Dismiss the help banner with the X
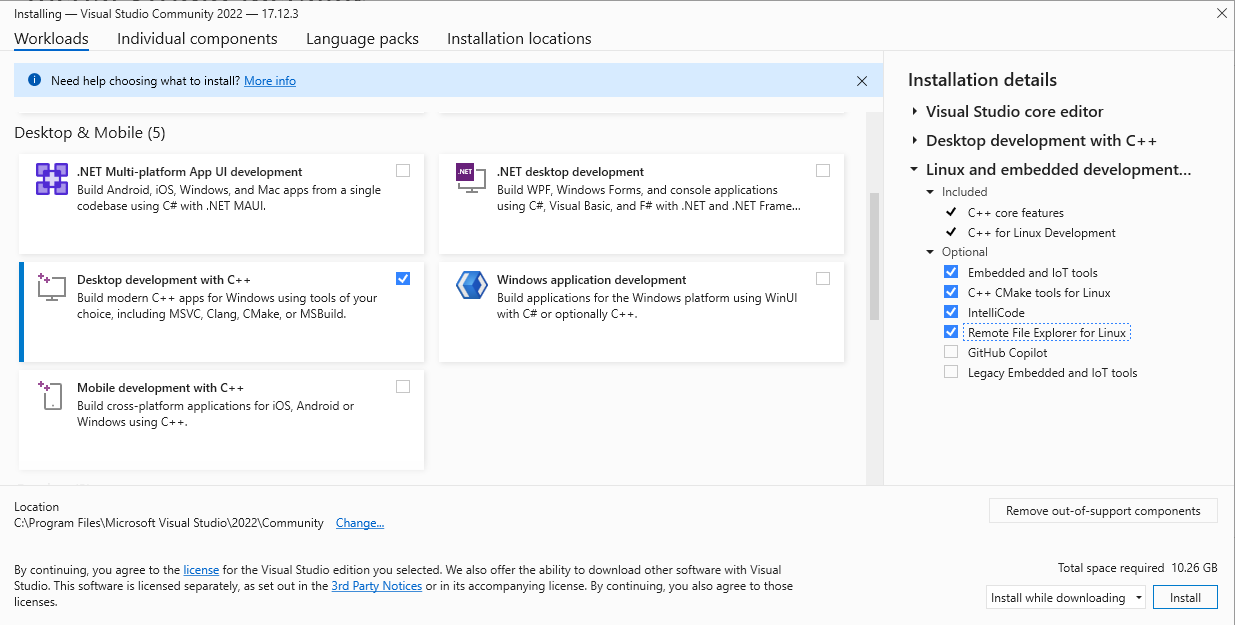 tap(862, 81)
